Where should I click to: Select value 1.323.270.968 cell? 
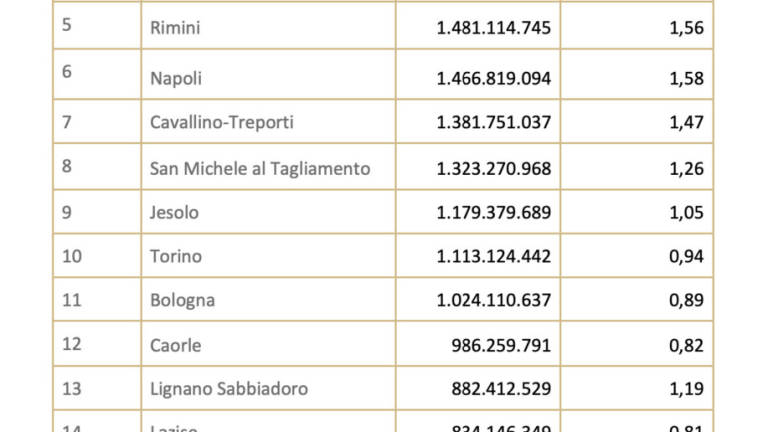(478, 167)
